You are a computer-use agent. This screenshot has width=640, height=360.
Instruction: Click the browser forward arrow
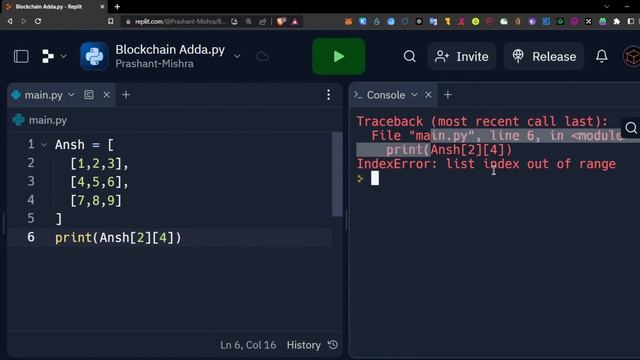pos(24,21)
